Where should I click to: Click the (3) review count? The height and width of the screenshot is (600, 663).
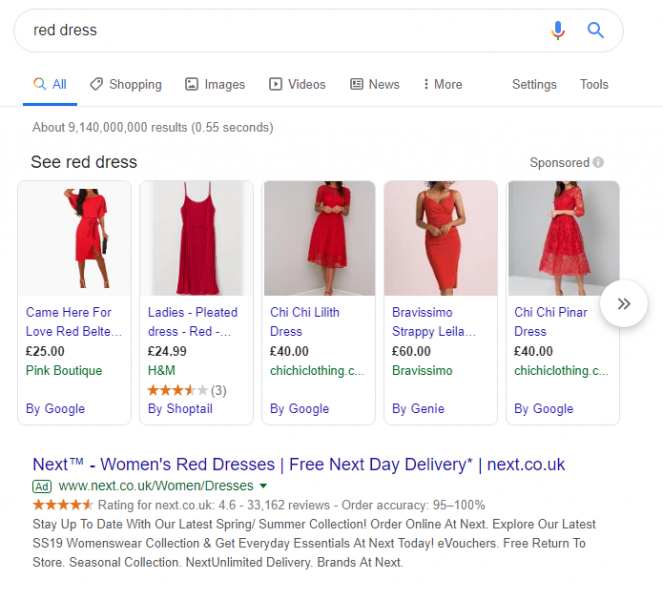[x=219, y=390]
